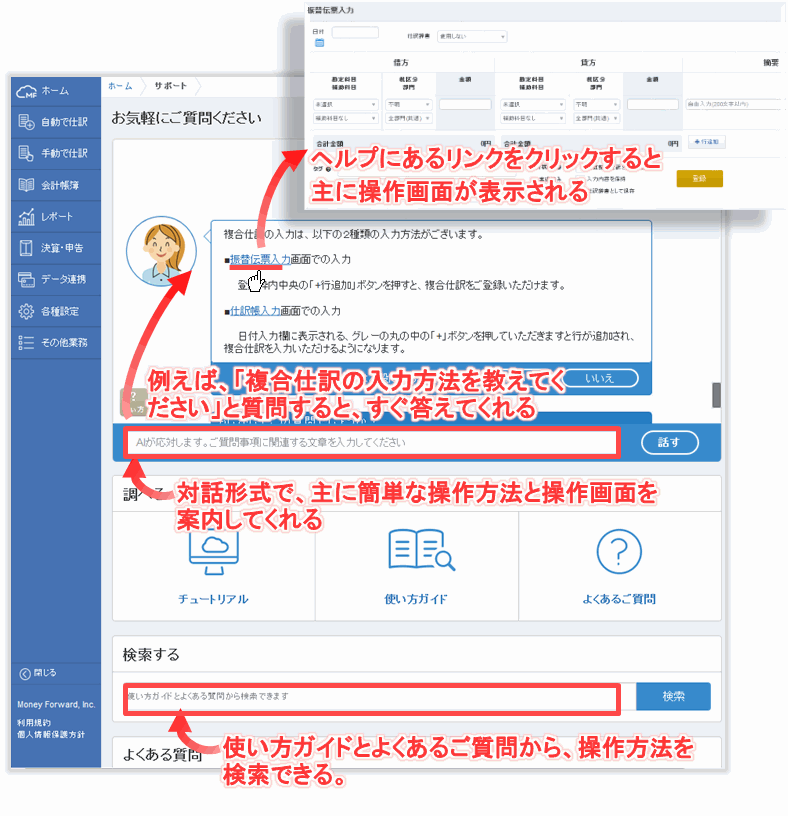Open 貸方 全部門(共通) dropdown
Screen dimensions: 788x816
tap(596, 119)
